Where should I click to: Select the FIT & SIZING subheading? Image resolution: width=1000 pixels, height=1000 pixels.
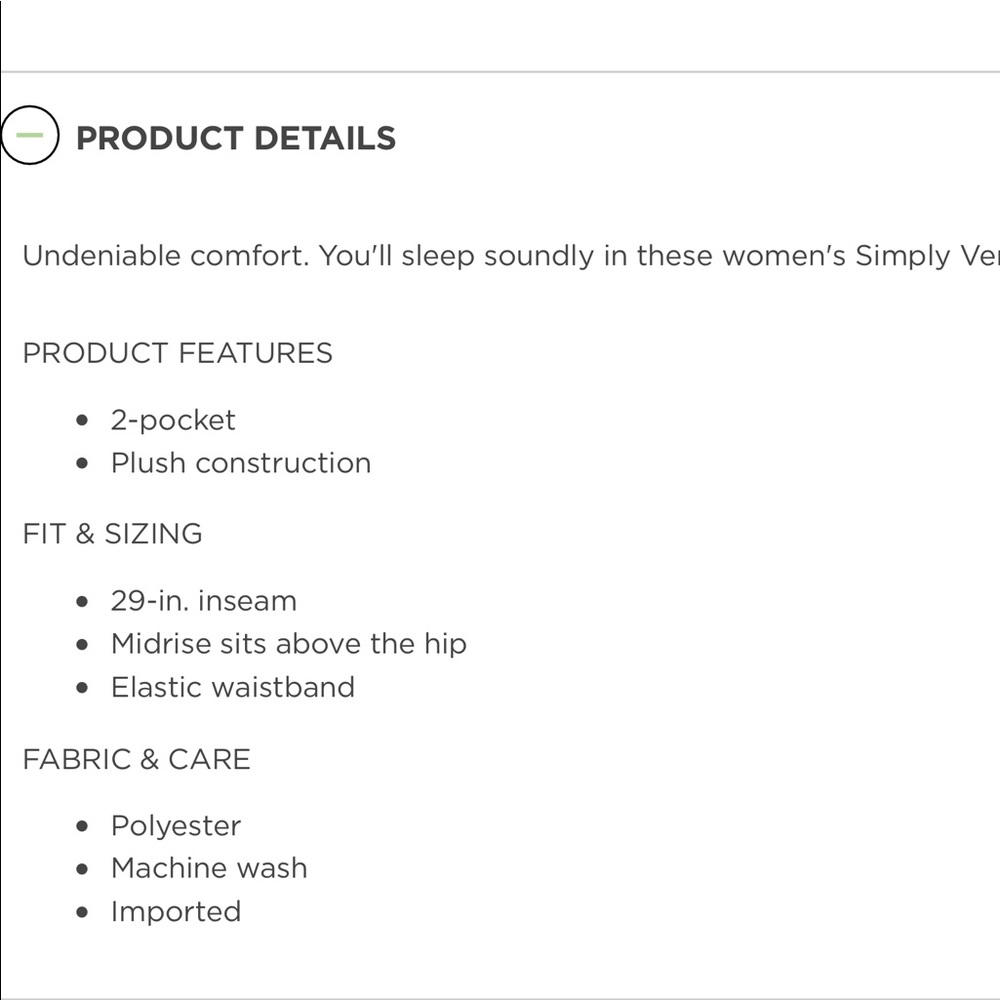point(112,534)
